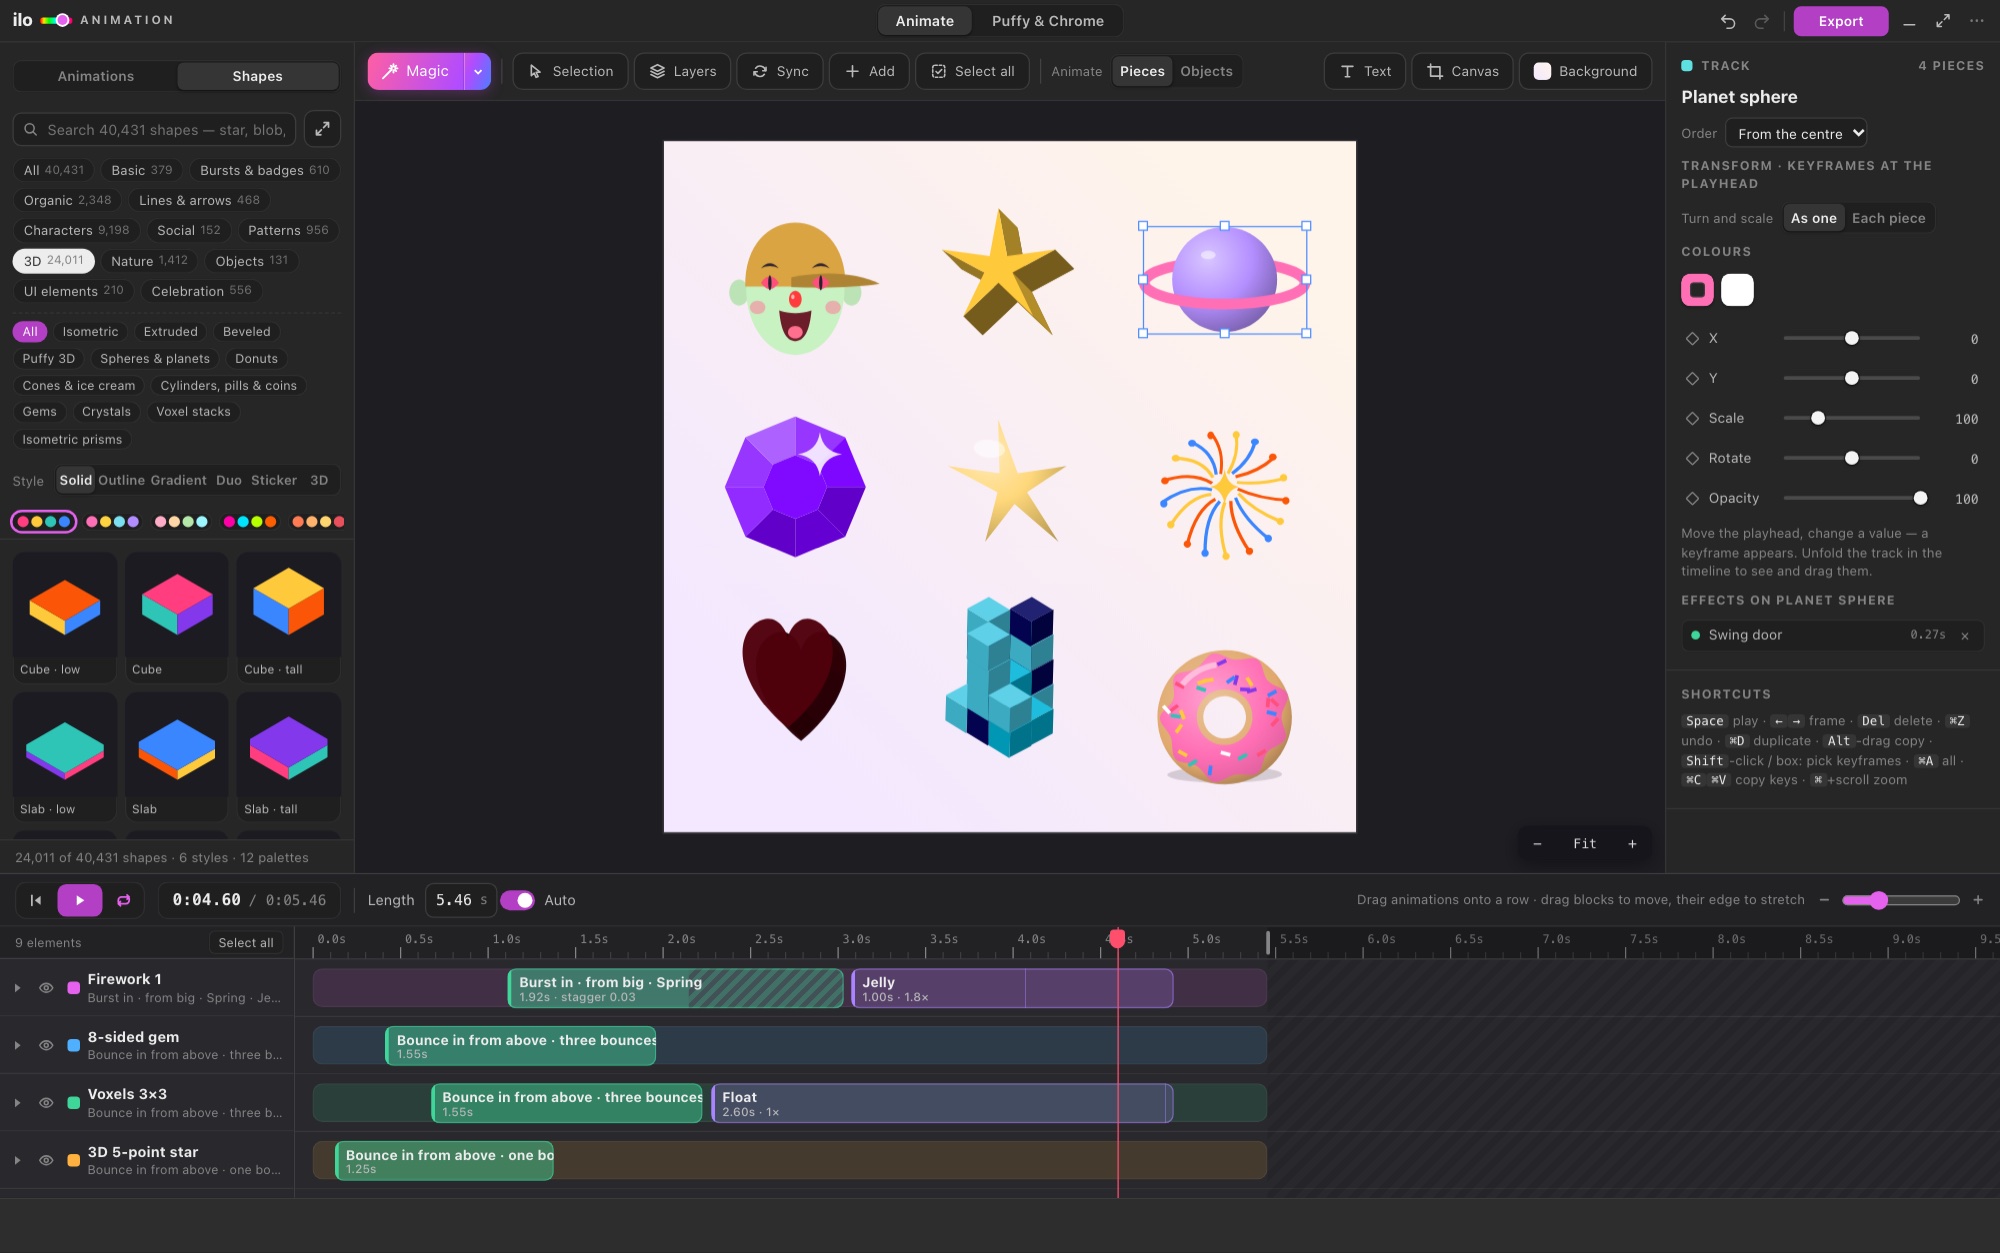2000x1253 pixels.
Task: Click the Length value field
Action: coord(461,900)
